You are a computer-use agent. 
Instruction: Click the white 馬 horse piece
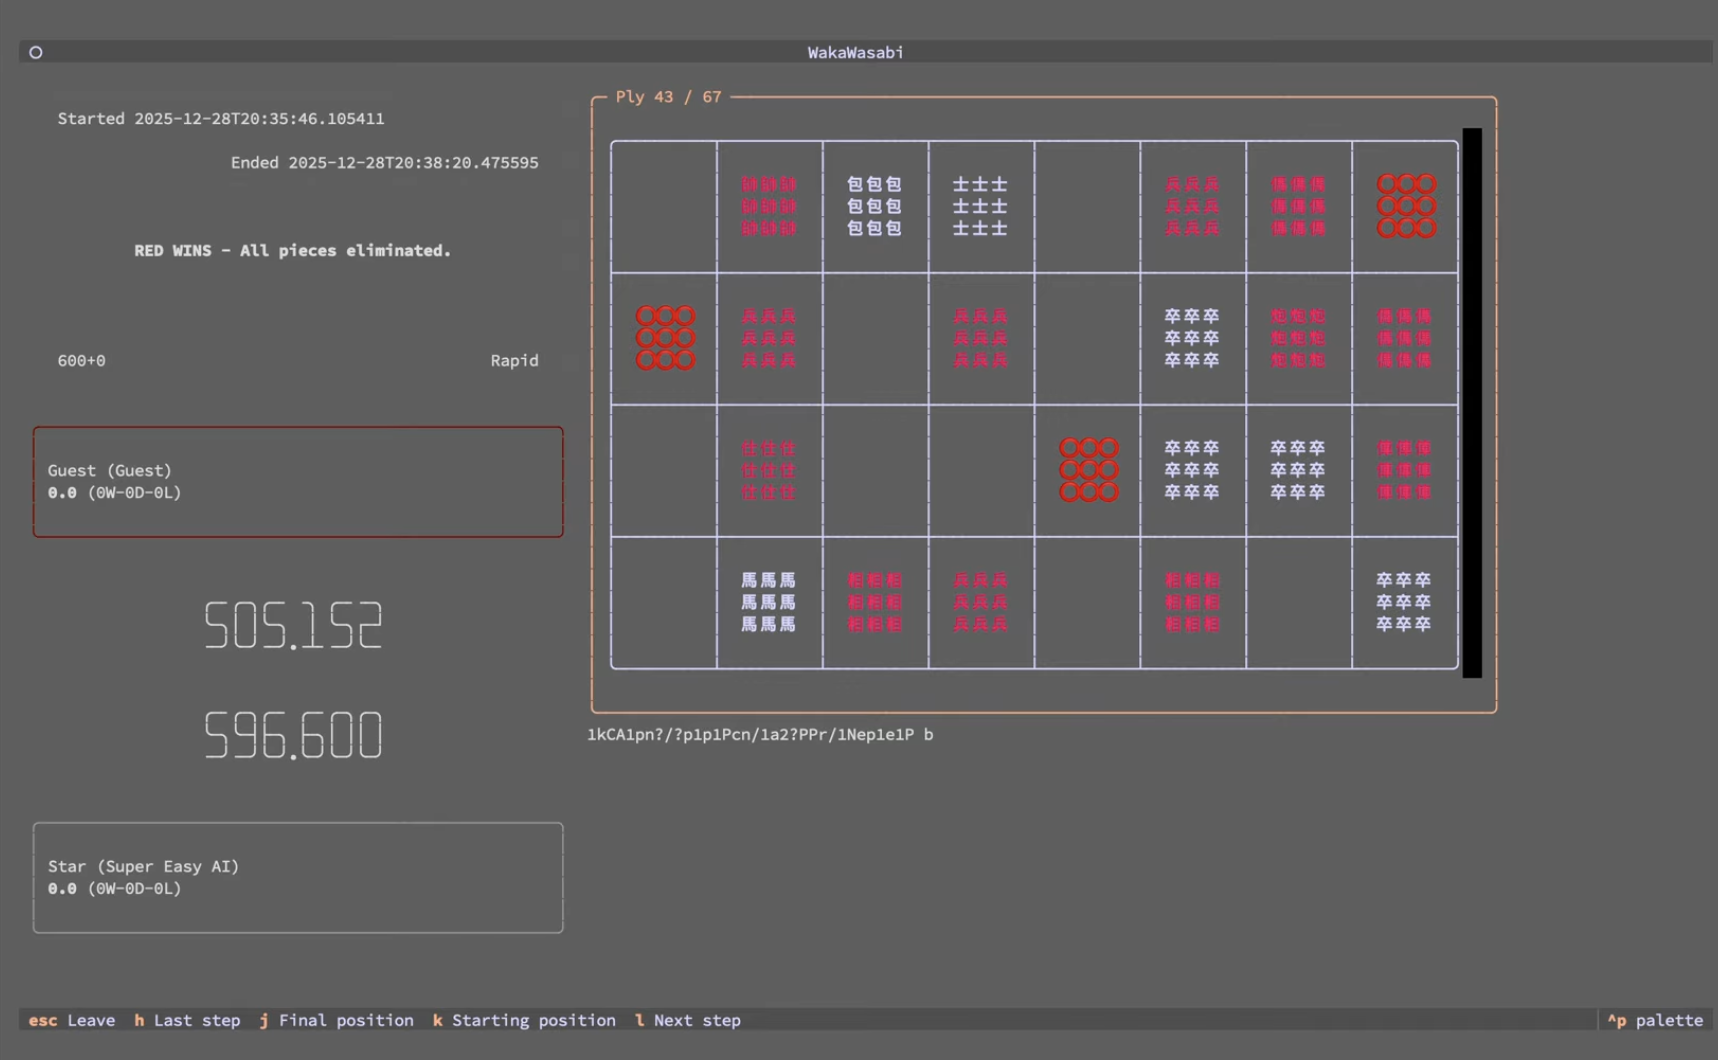pos(769,602)
